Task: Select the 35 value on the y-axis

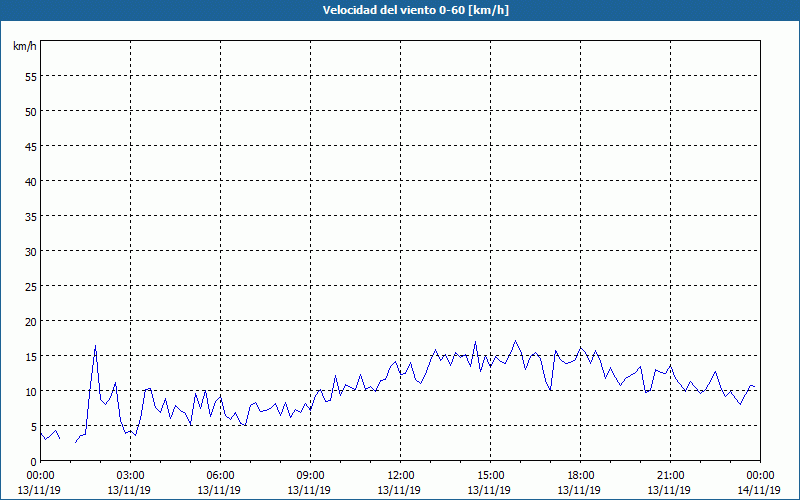Action: 31,217
